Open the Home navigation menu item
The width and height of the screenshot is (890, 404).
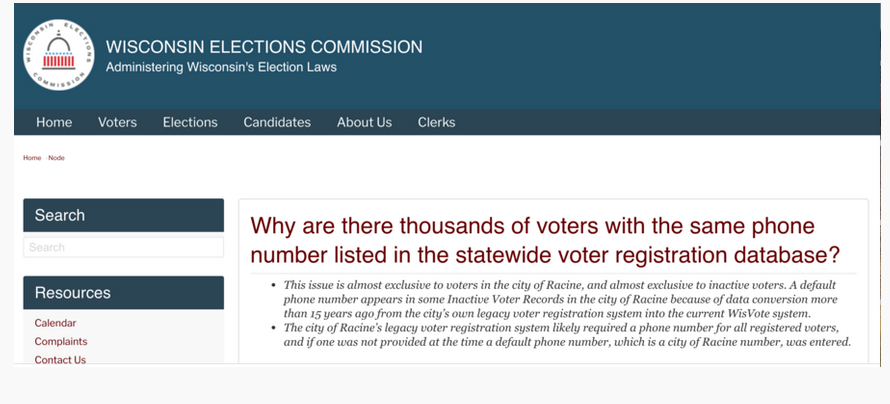(x=54, y=122)
